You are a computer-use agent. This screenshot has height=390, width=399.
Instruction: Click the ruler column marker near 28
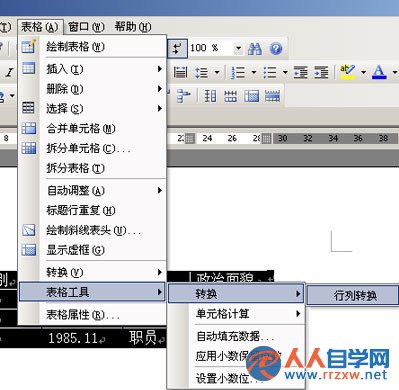tap(266, 138)
